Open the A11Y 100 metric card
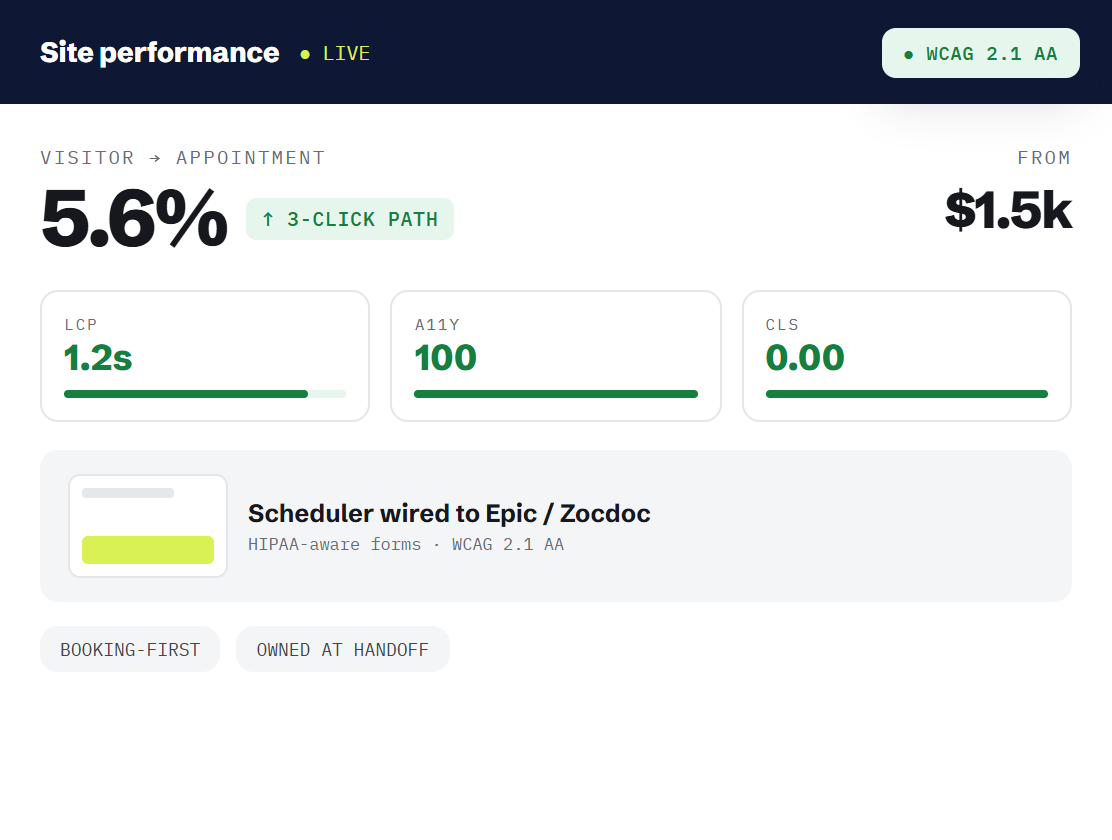Viewport: 1112px width, 840px height. click(x=556, y=356)
